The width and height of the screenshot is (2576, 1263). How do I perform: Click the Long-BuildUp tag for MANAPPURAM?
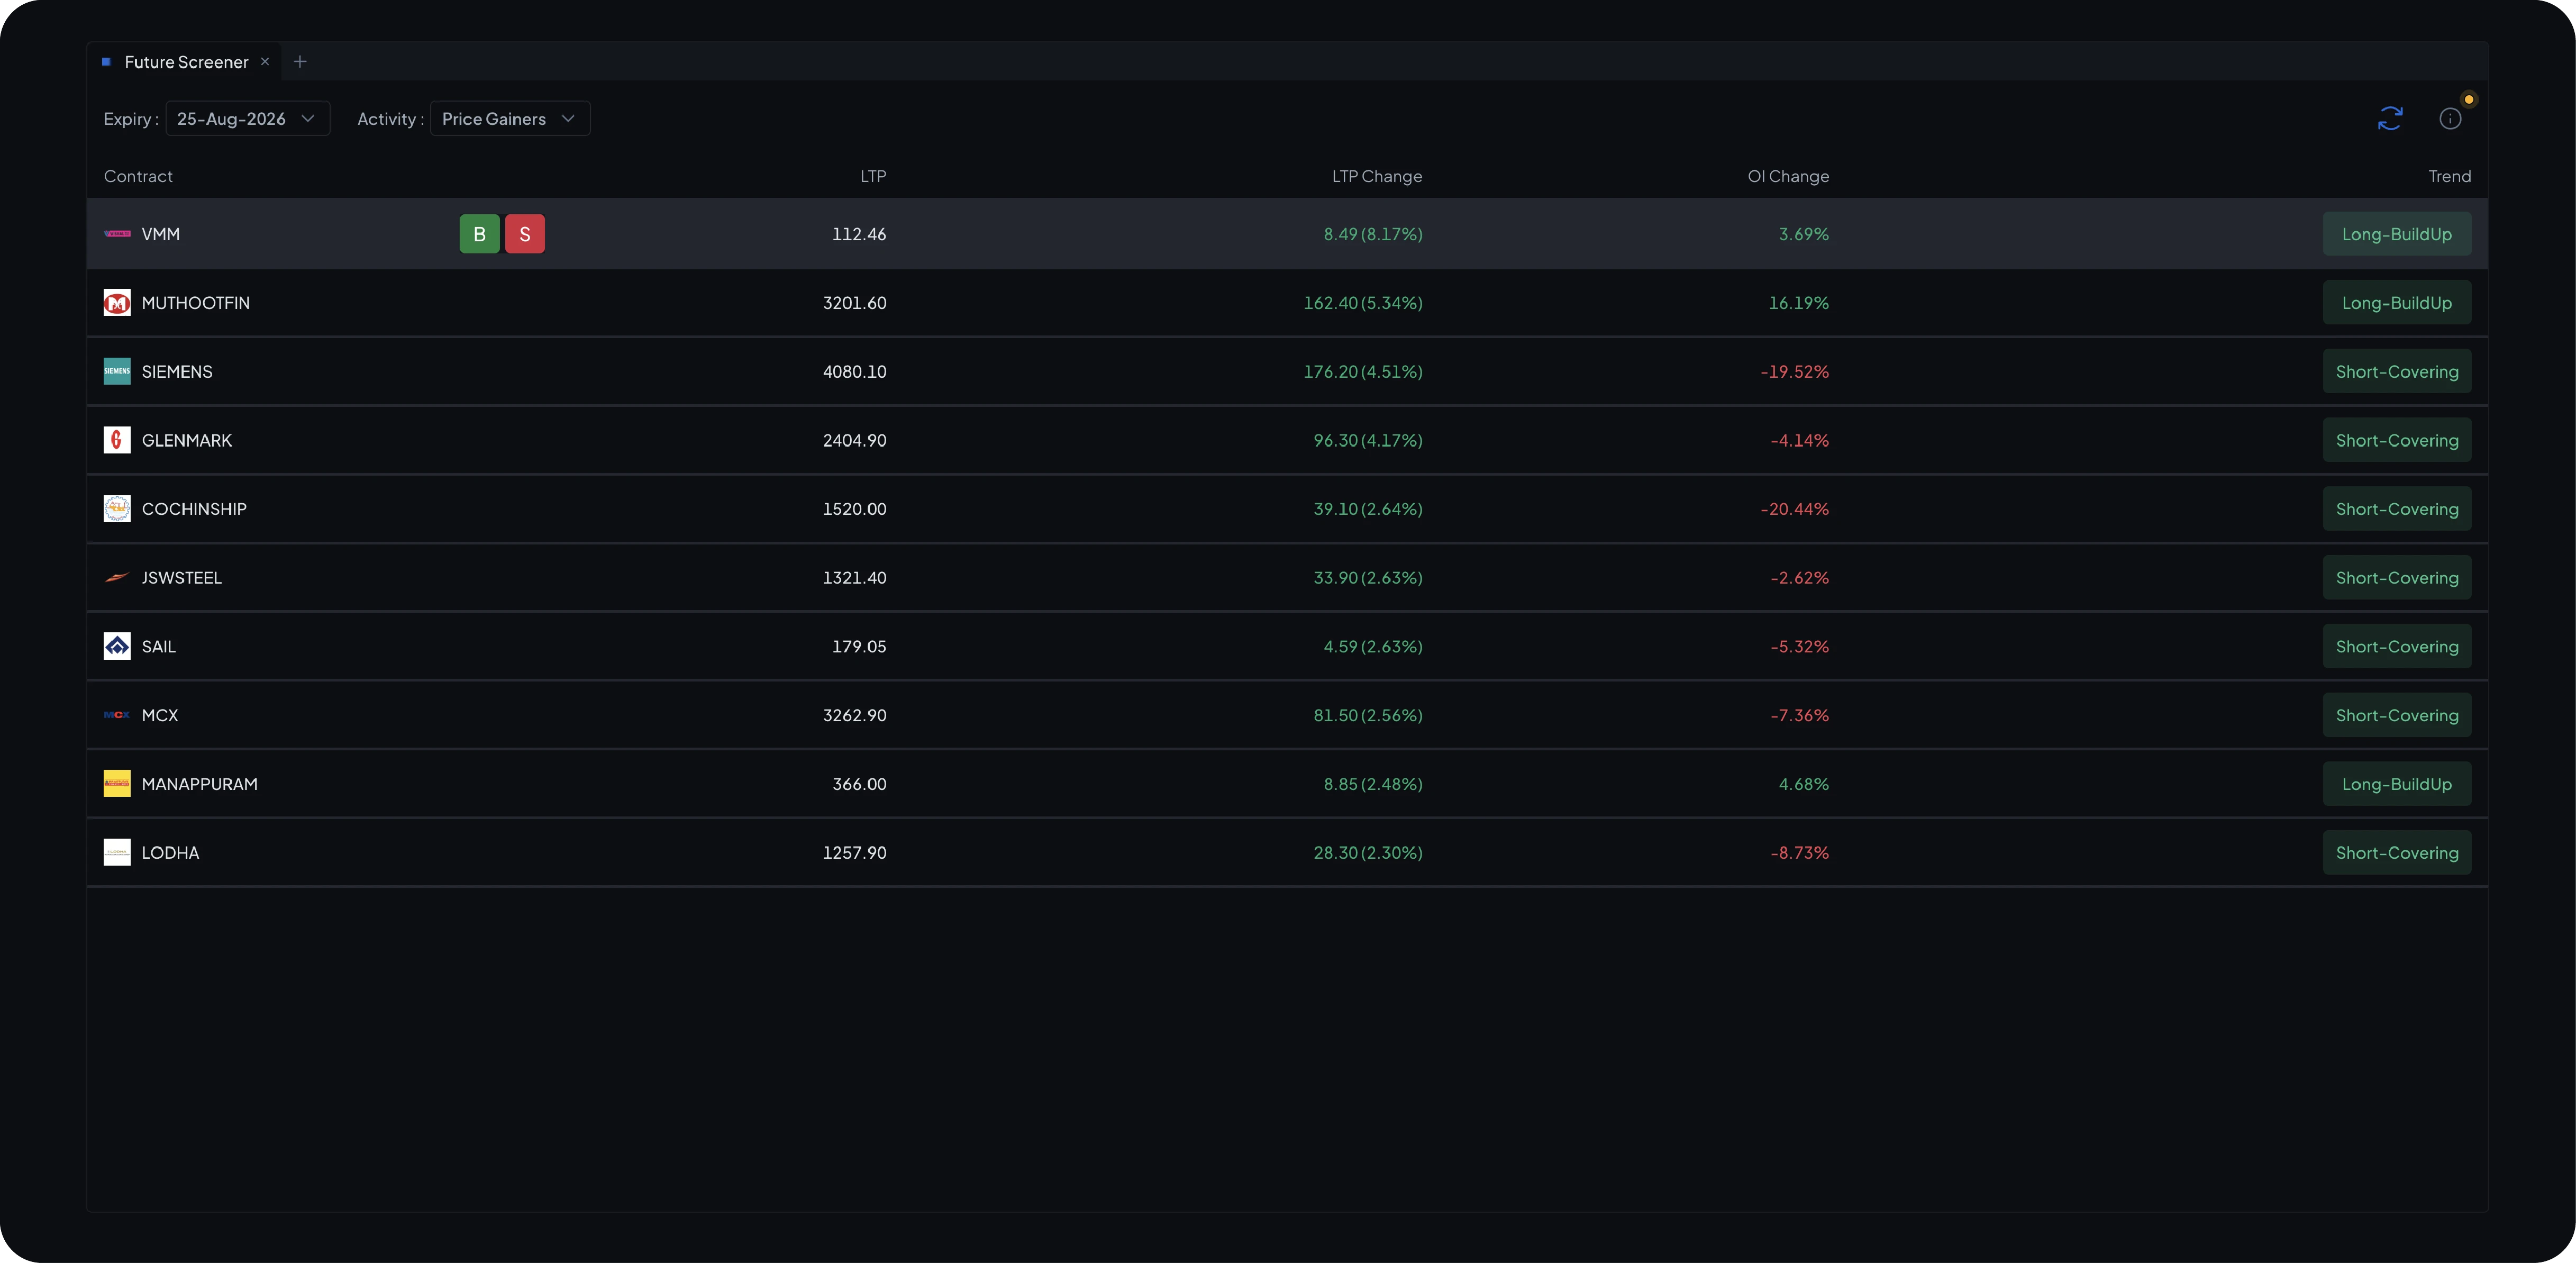(2397, 784)
